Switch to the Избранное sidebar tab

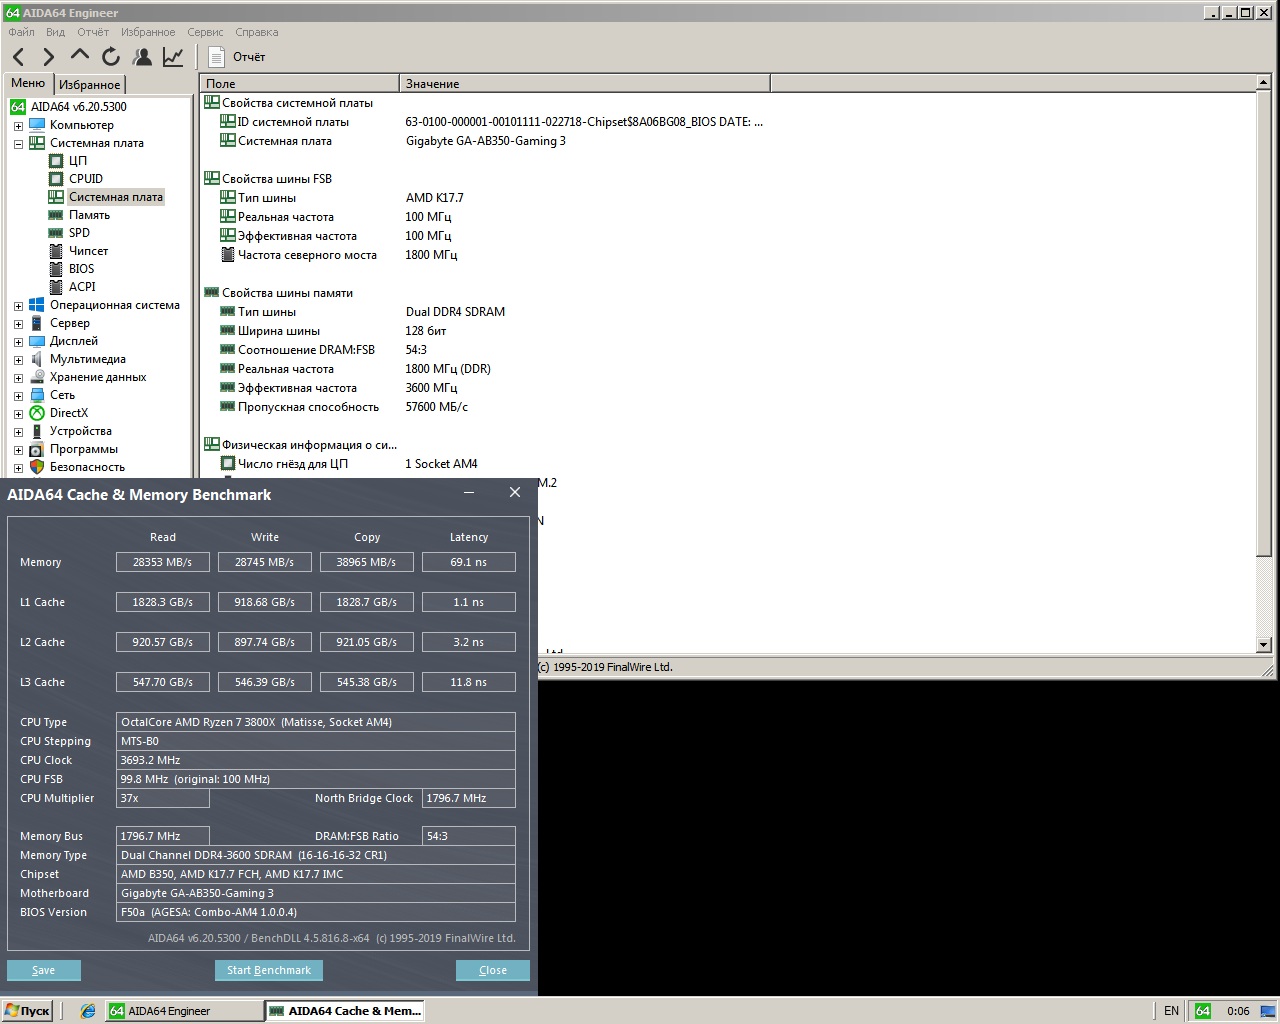pos(89,85)
